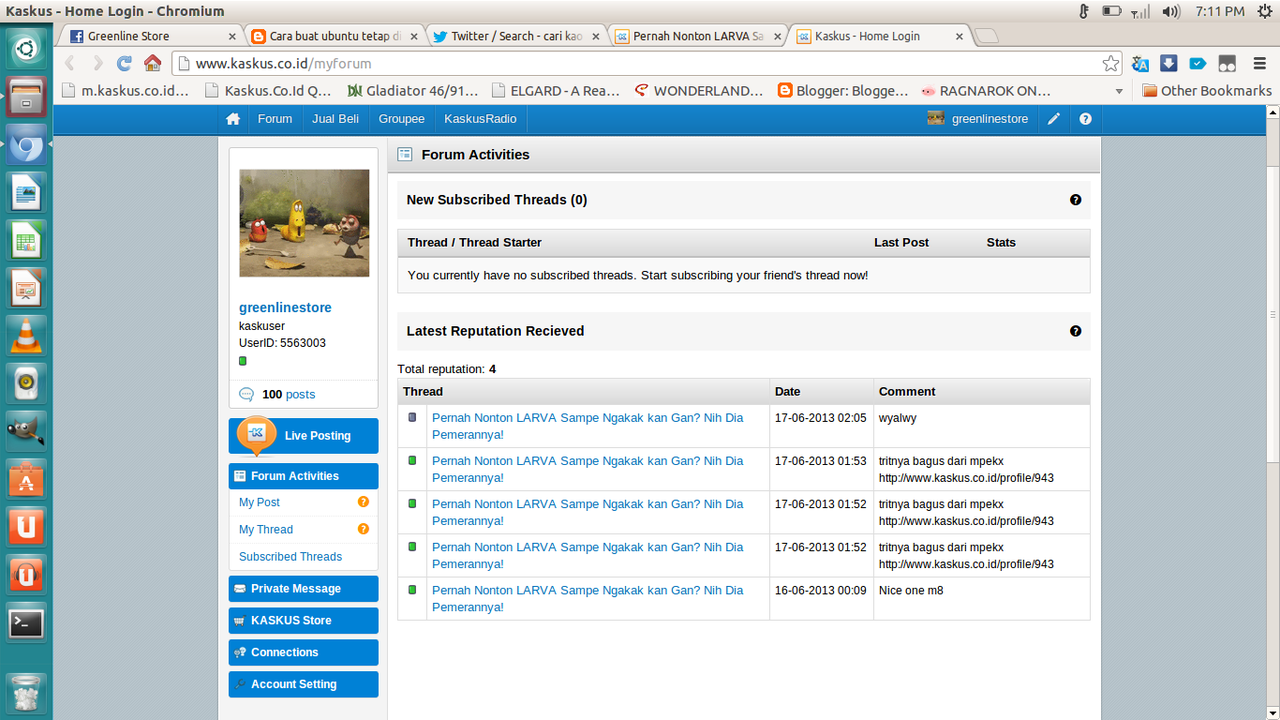This screenshot has height=720, width=1280.
Task: Open the Groupee menu item
Action: (401, 119)
